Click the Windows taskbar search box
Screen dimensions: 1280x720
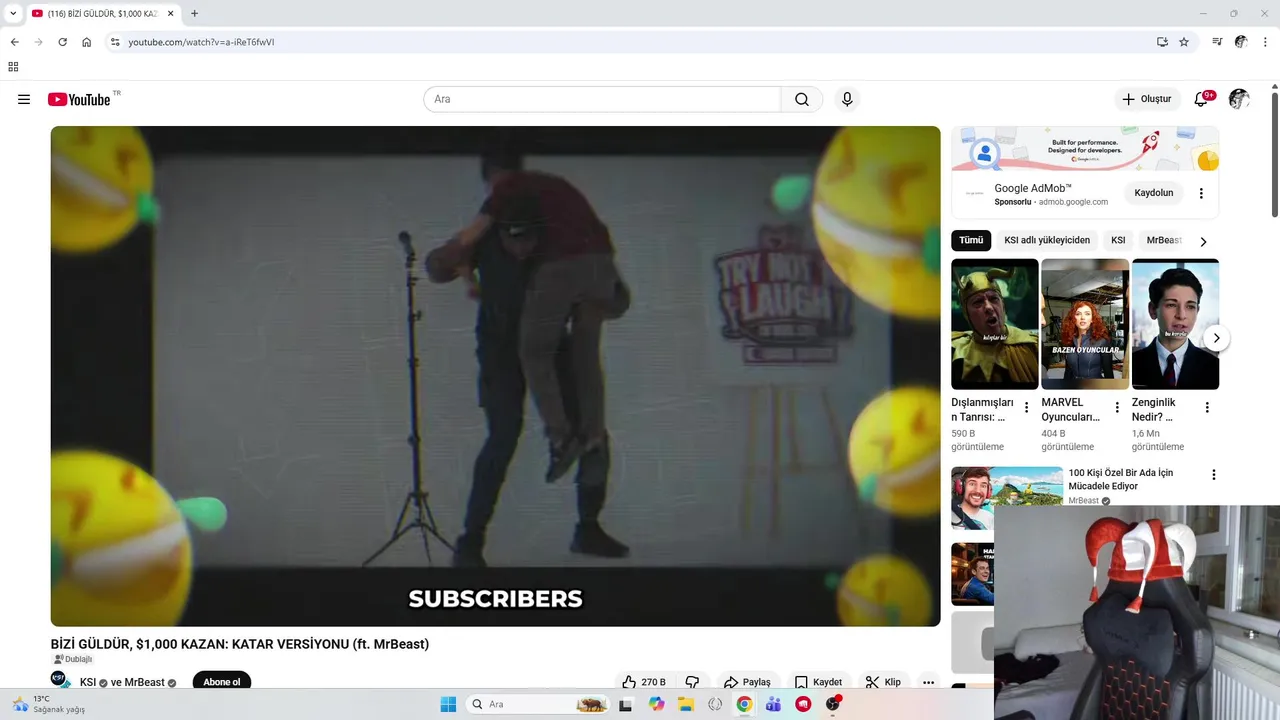click(x=539, y=704)
